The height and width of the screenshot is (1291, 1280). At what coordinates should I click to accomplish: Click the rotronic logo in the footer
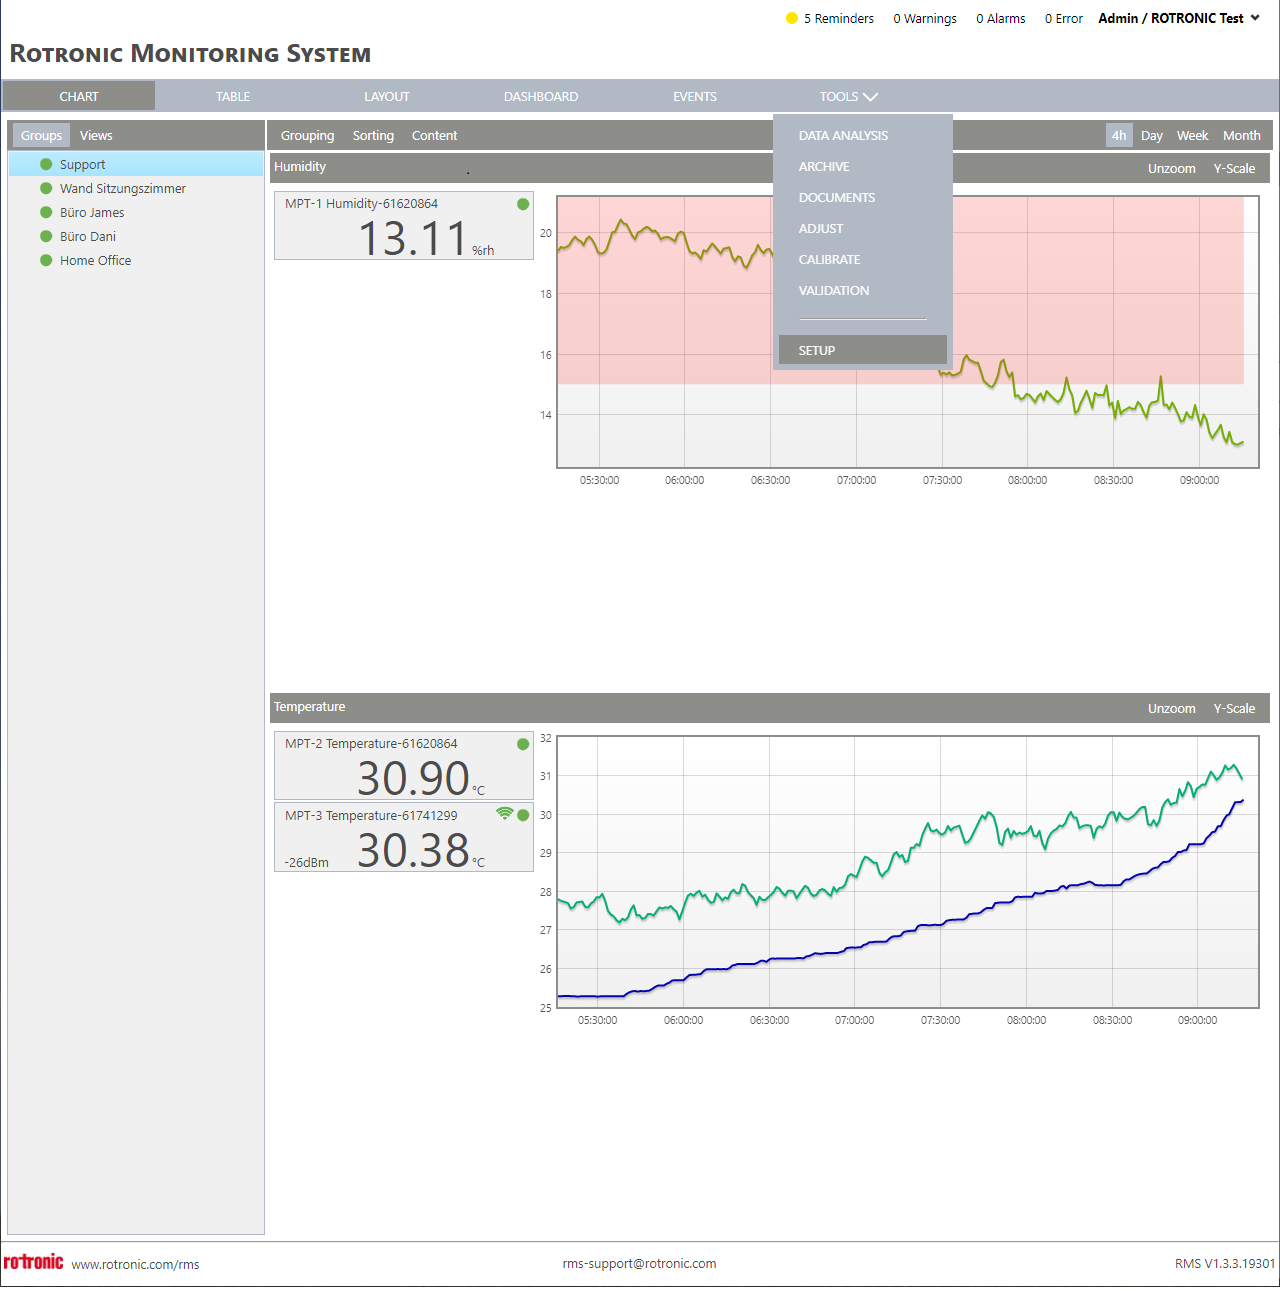tap(34, 1262)
